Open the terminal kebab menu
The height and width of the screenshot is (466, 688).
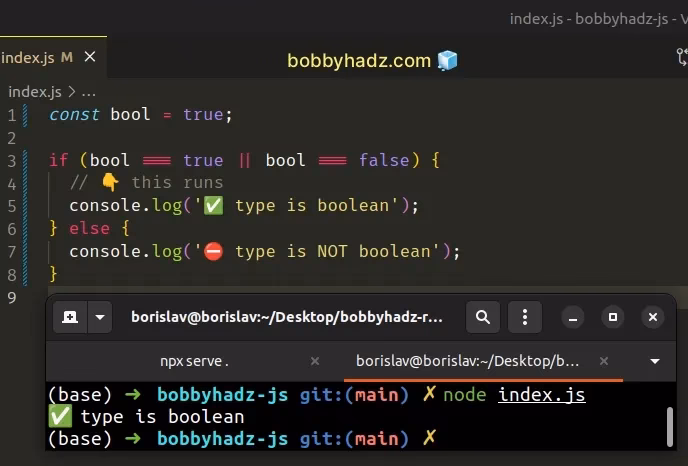click(x=525, y=317)
